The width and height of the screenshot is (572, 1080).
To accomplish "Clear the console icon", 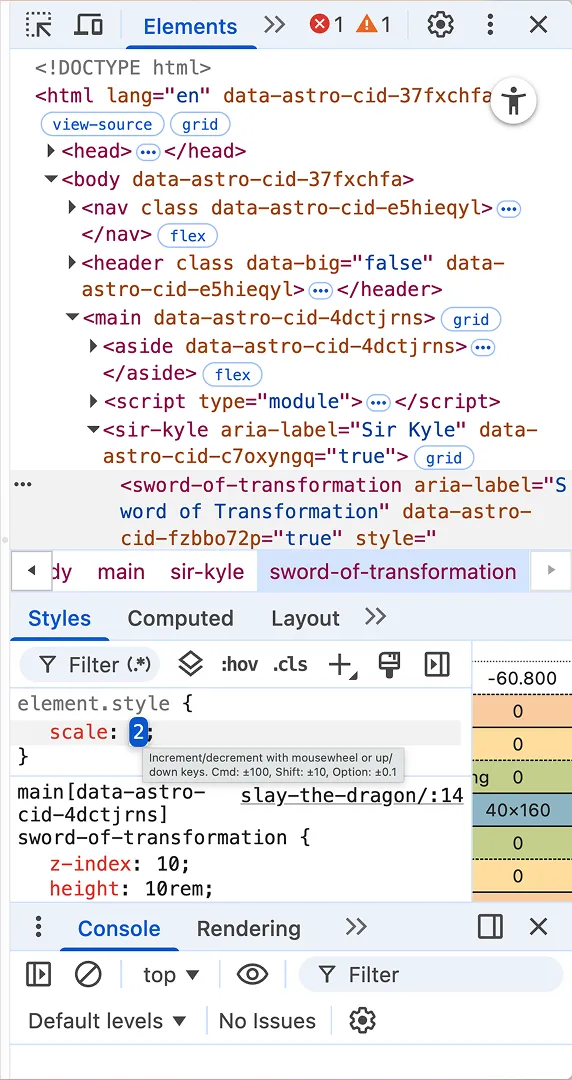I will tap(88, 974).
